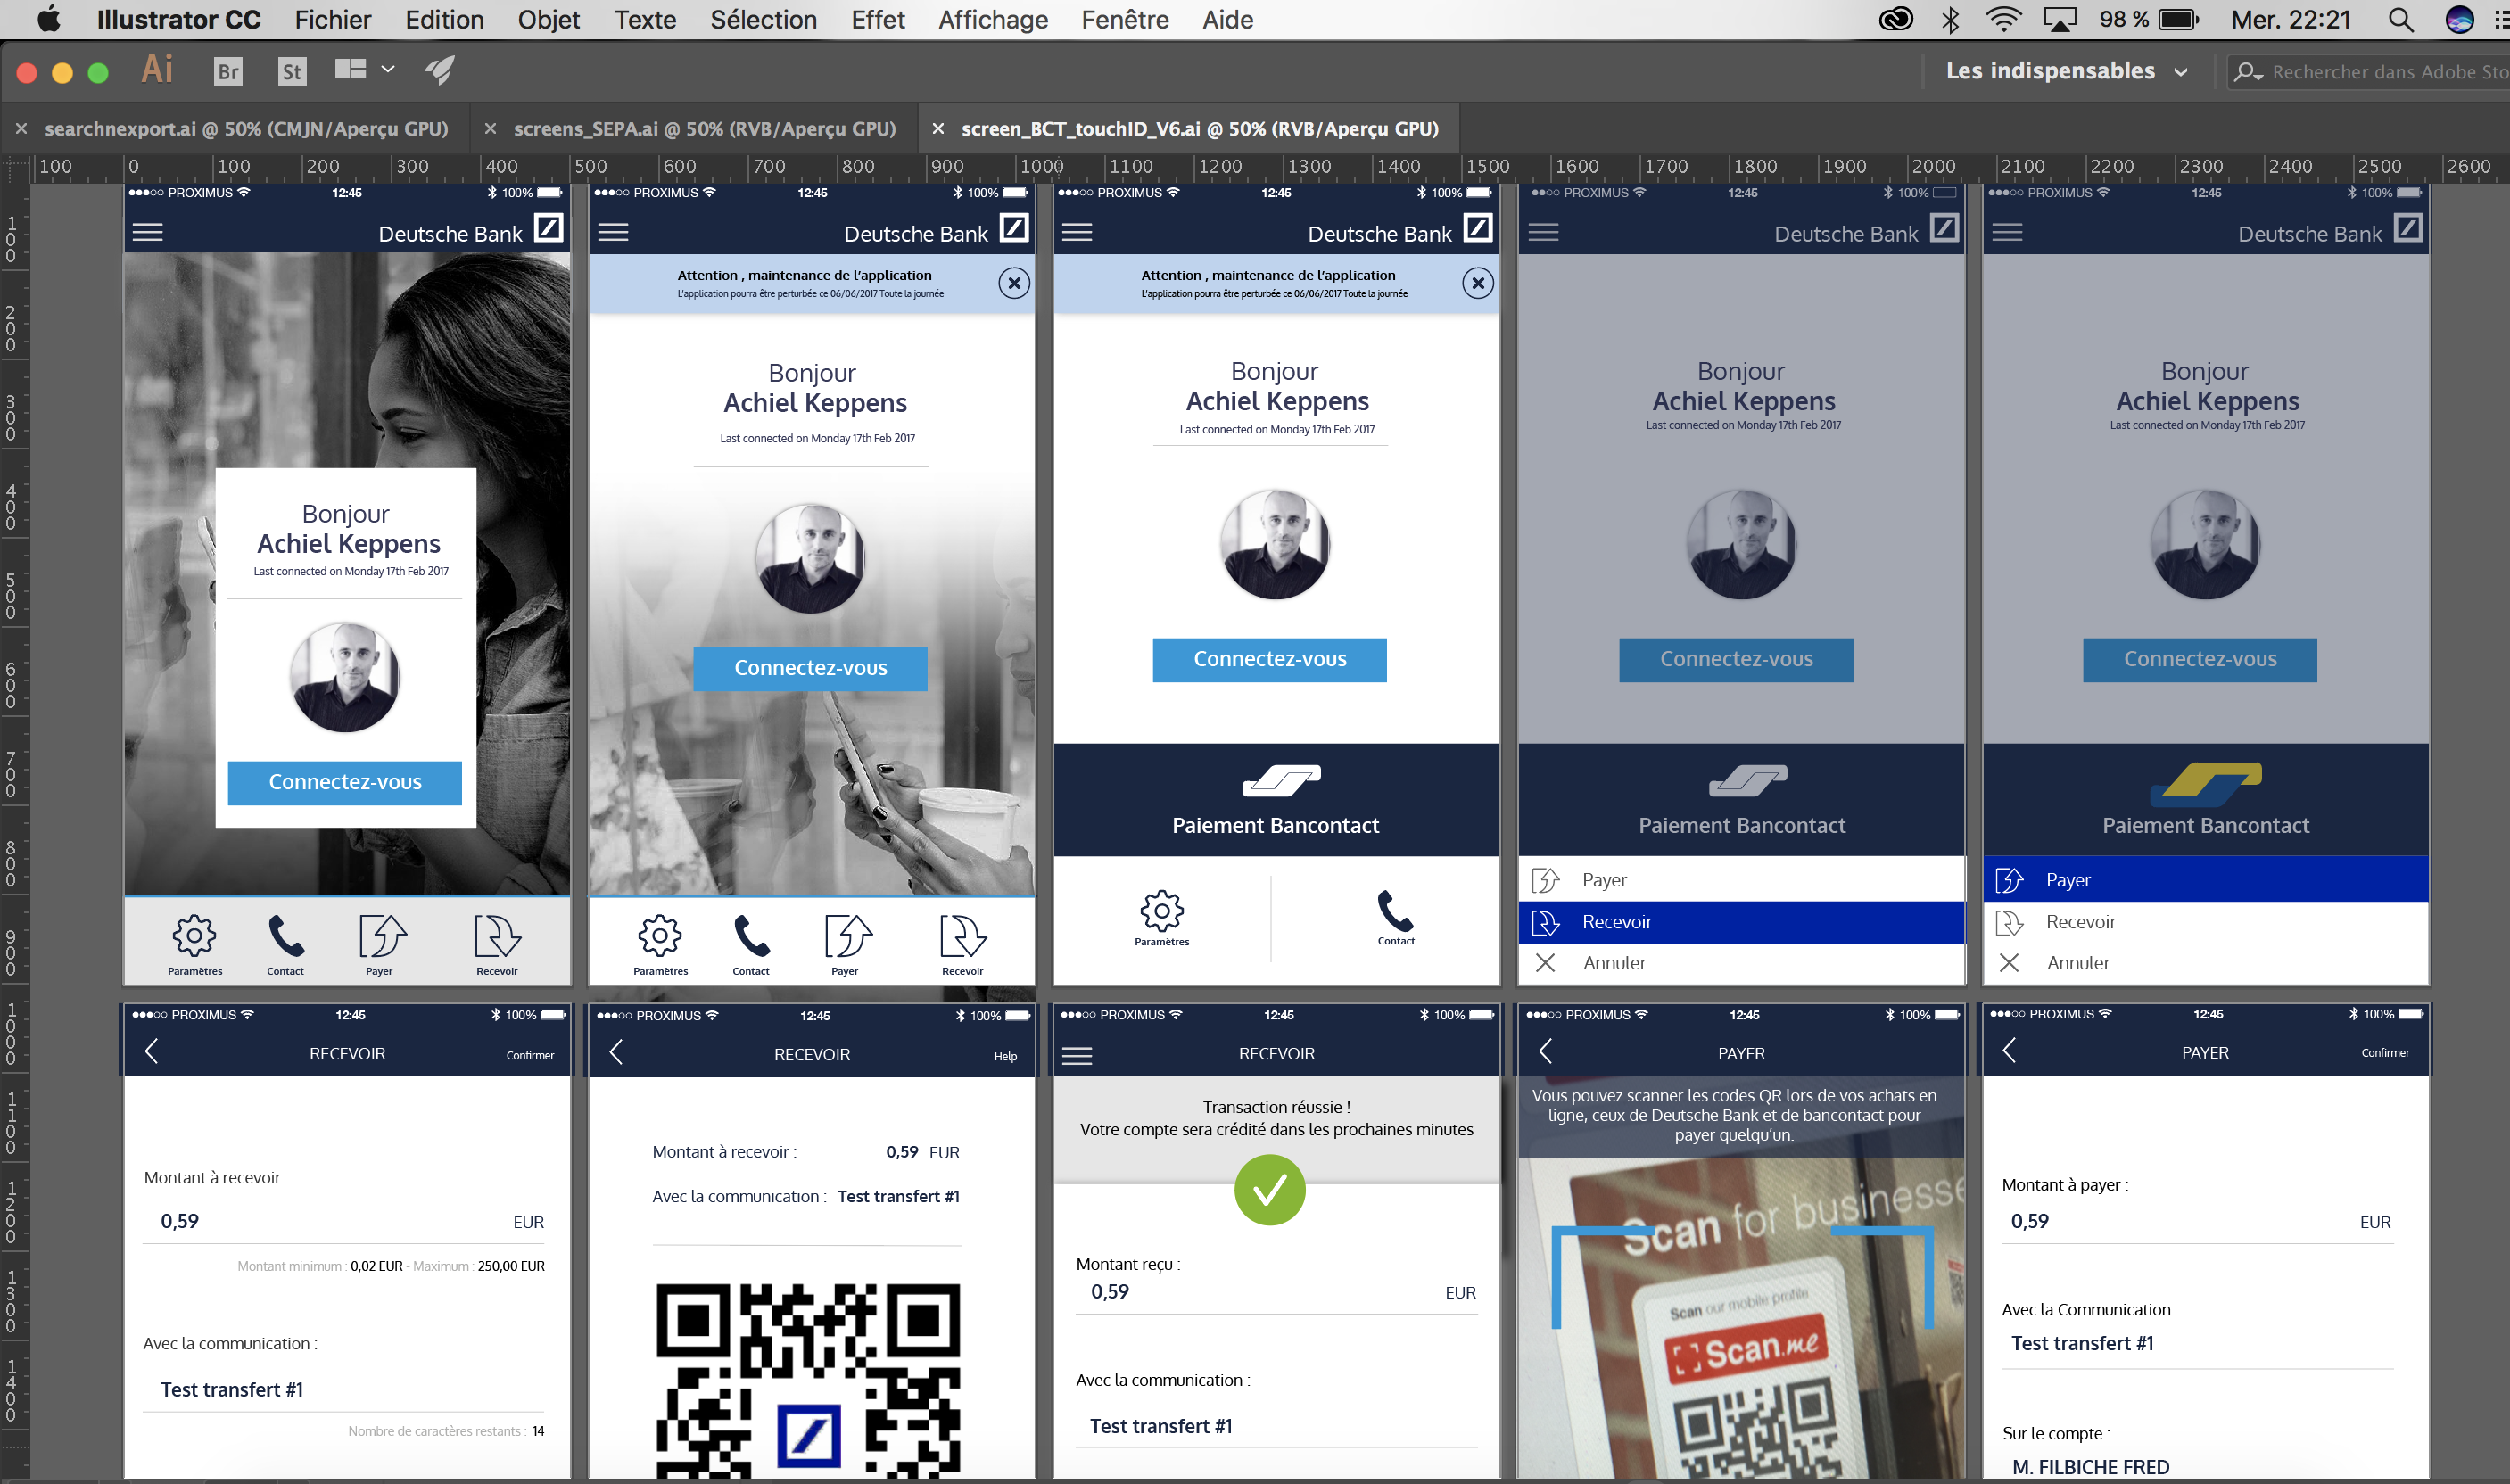Open the Apple menu
2510x1484 pixels.
coord(48,19)
